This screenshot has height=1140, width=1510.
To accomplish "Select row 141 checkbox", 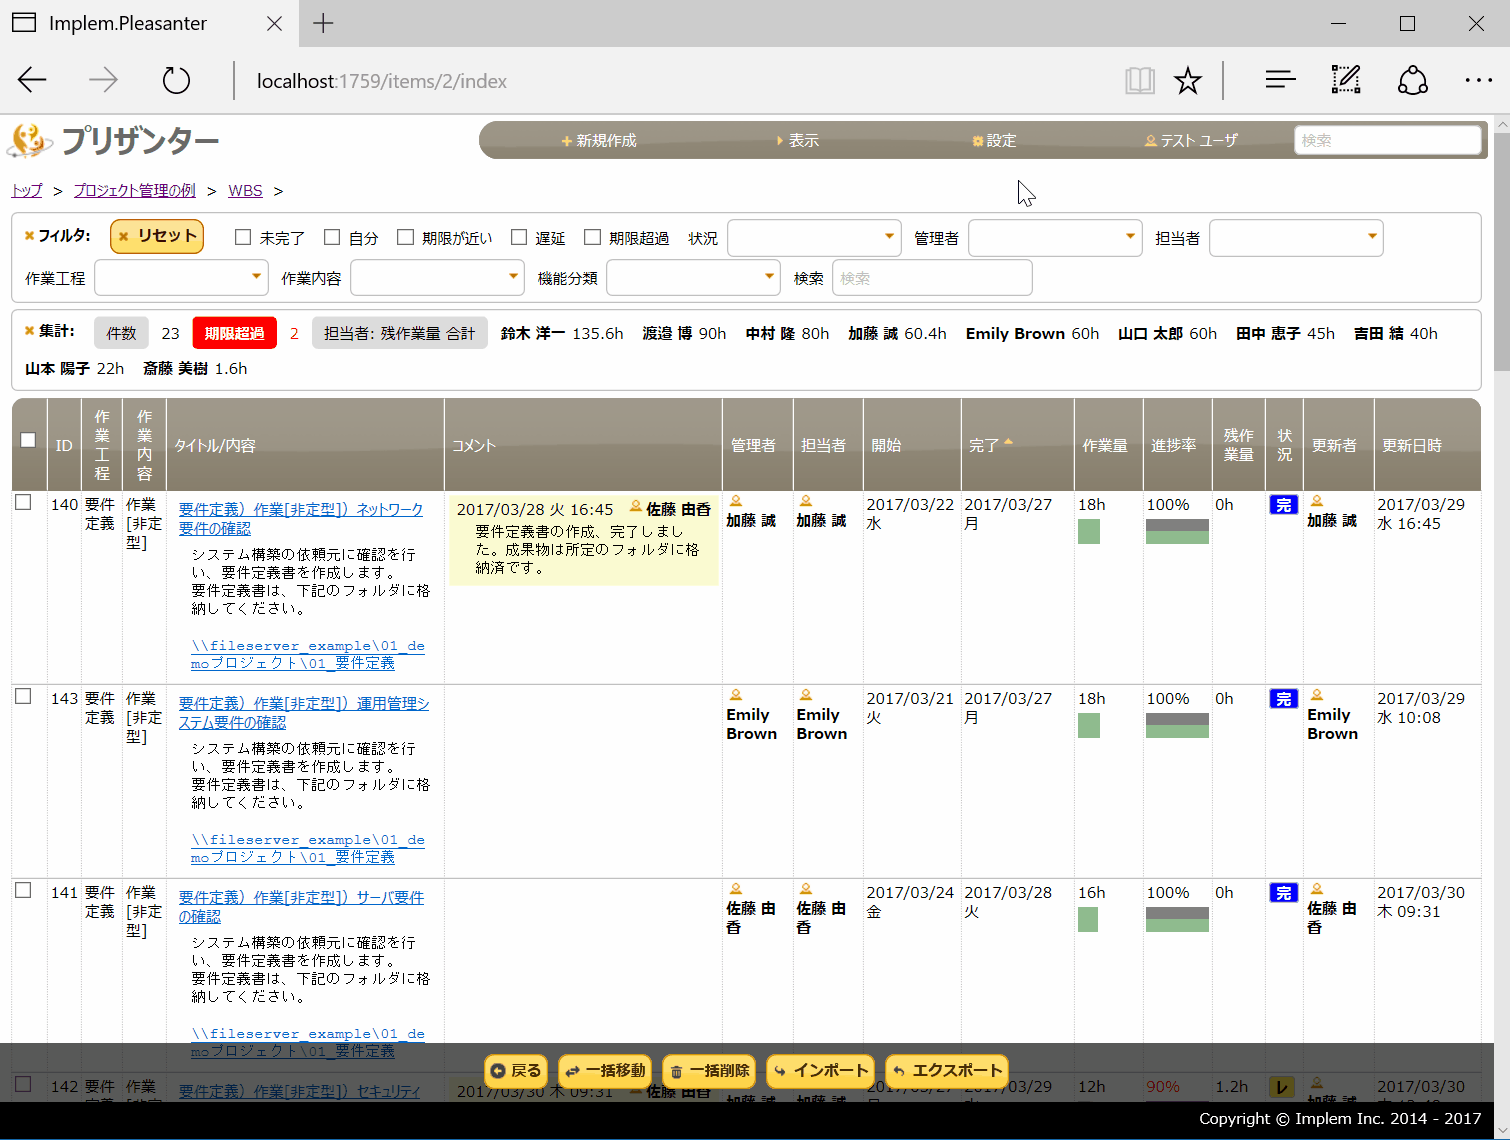I will [x=23, y=890].
